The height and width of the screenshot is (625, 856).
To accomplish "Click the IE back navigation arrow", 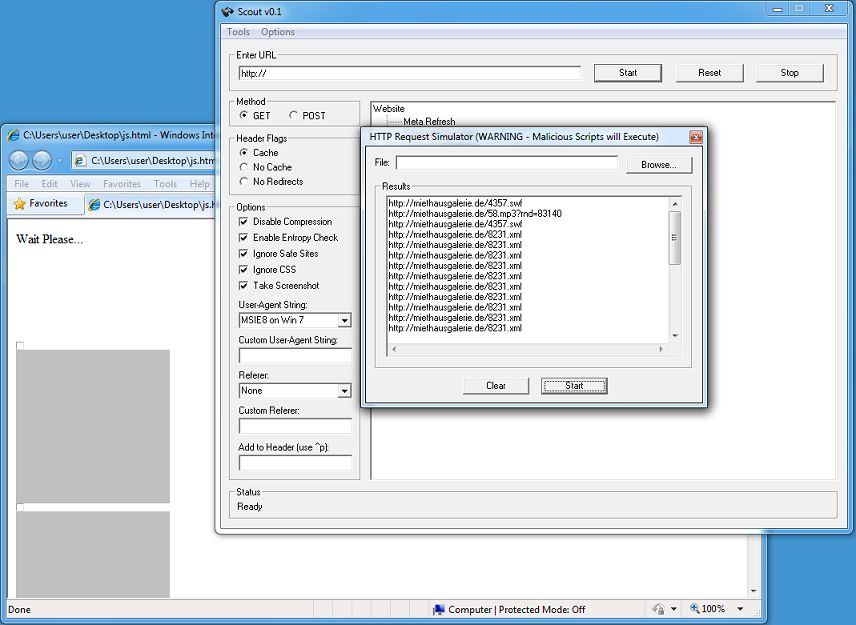I will [19, 160].
